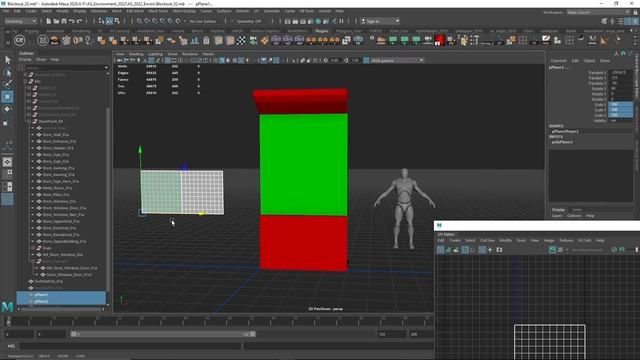The height and width of the screenshot is (360, 640).
Task: Click the Scale X value field in Channel Box
Action: coord(620,104)
